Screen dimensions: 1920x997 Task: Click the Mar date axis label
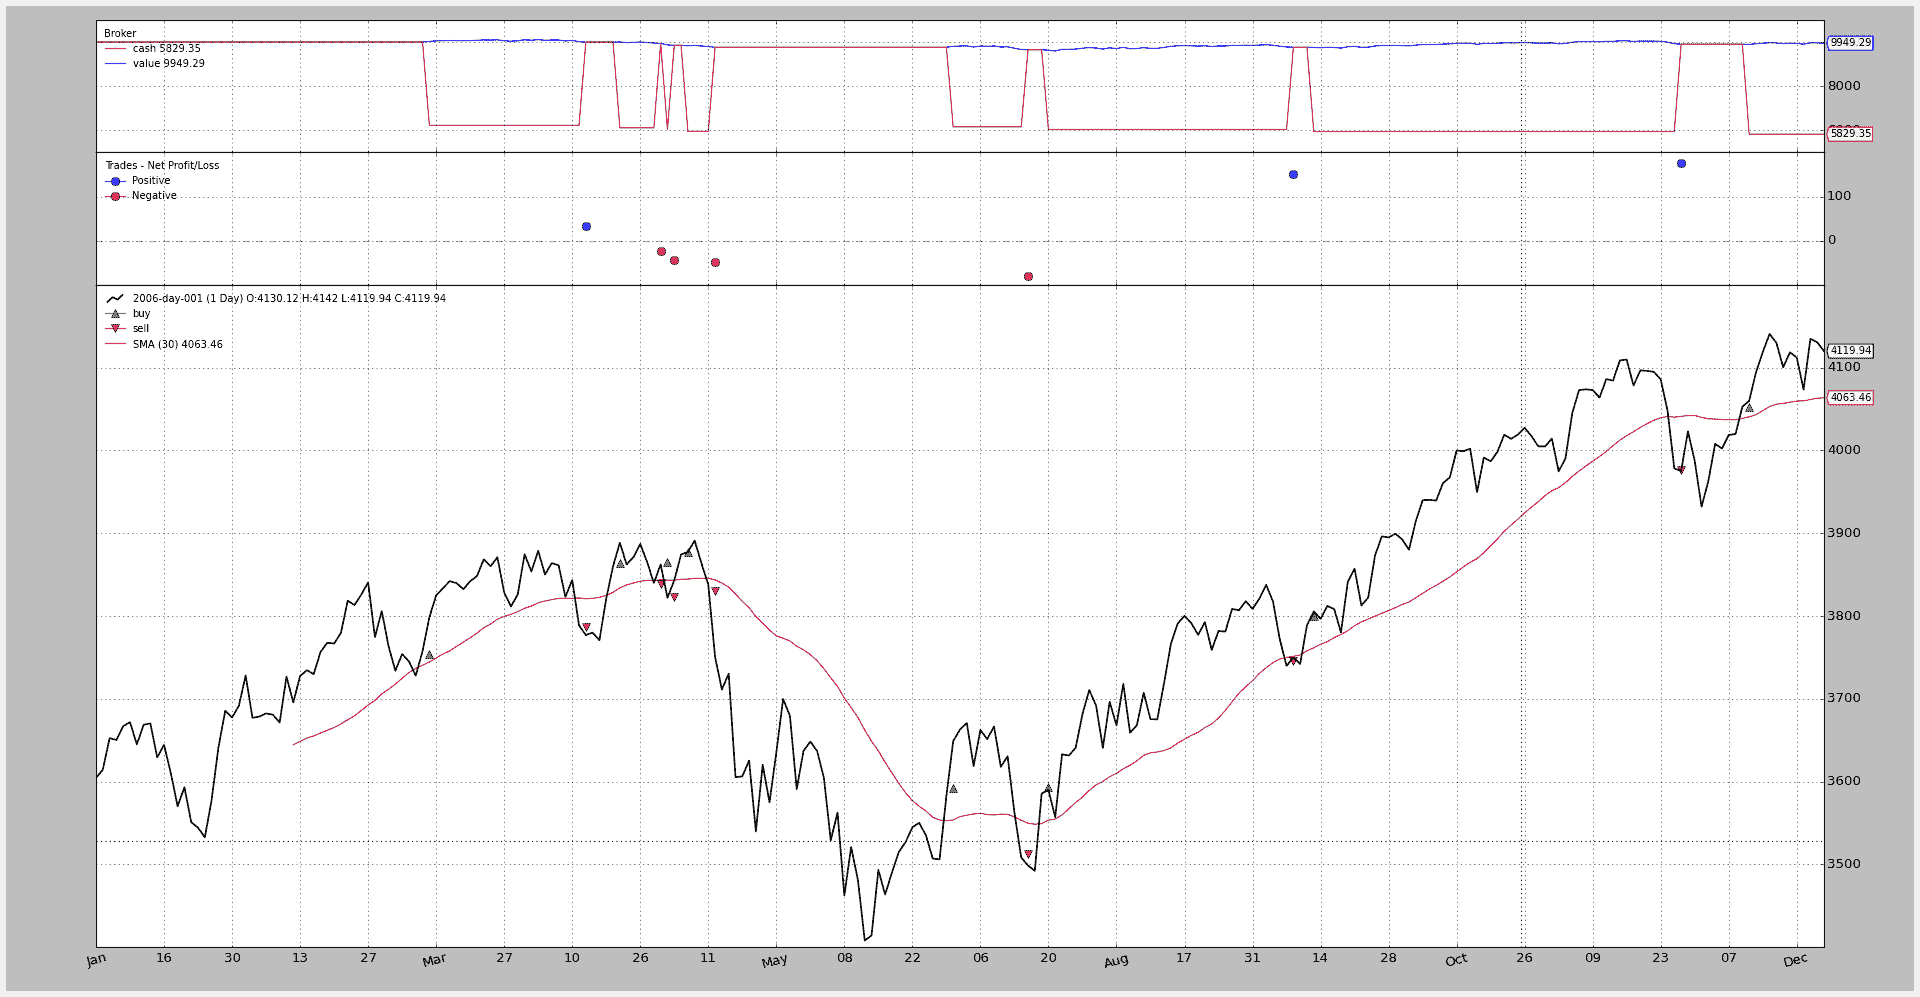click(x=434, y=960)
